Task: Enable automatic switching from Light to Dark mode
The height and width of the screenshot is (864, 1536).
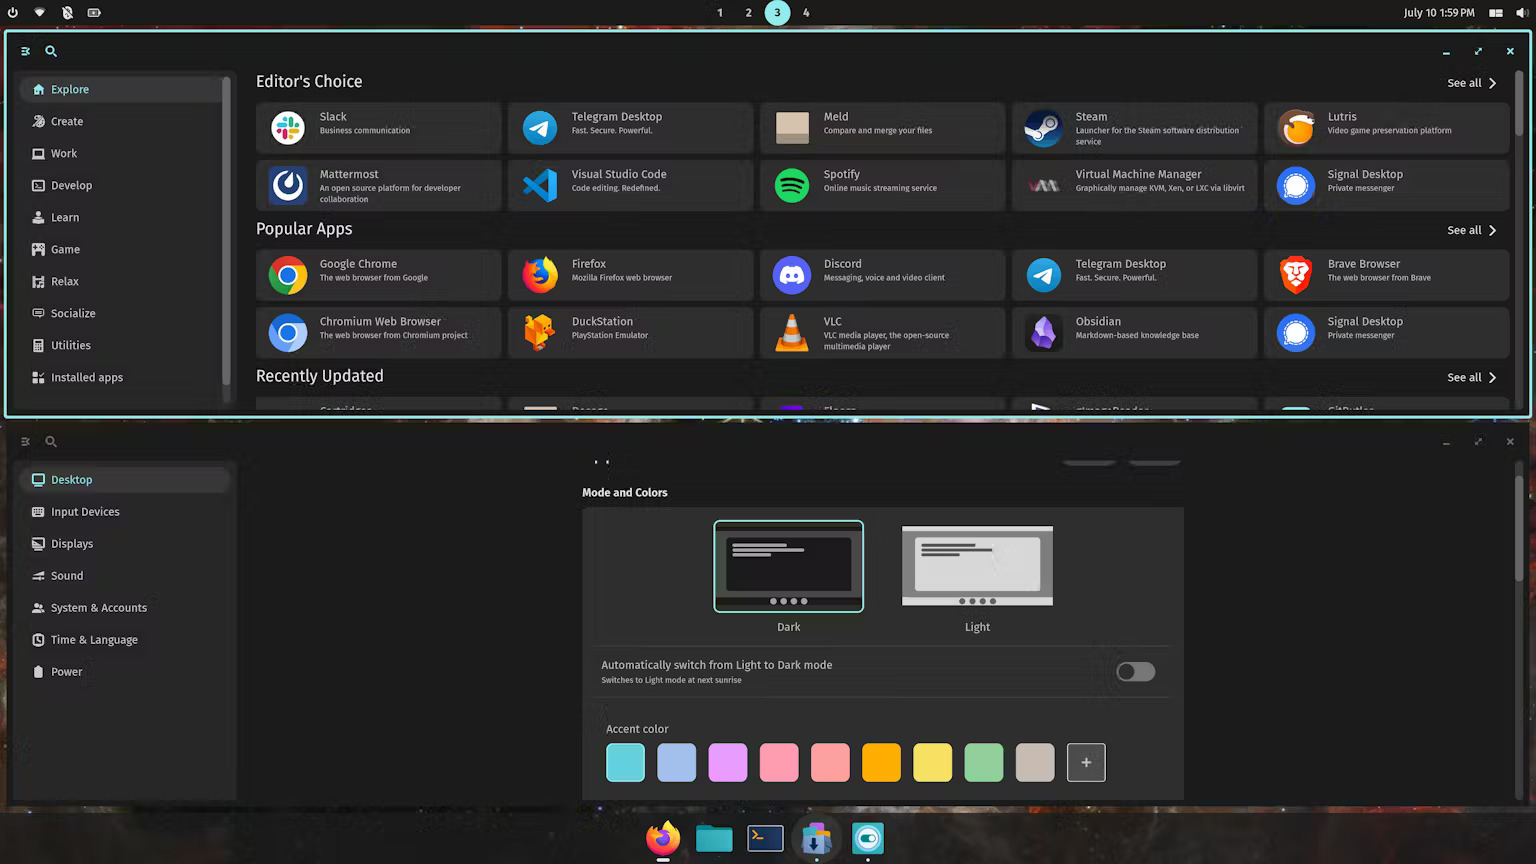Action: coord(1134,671)
